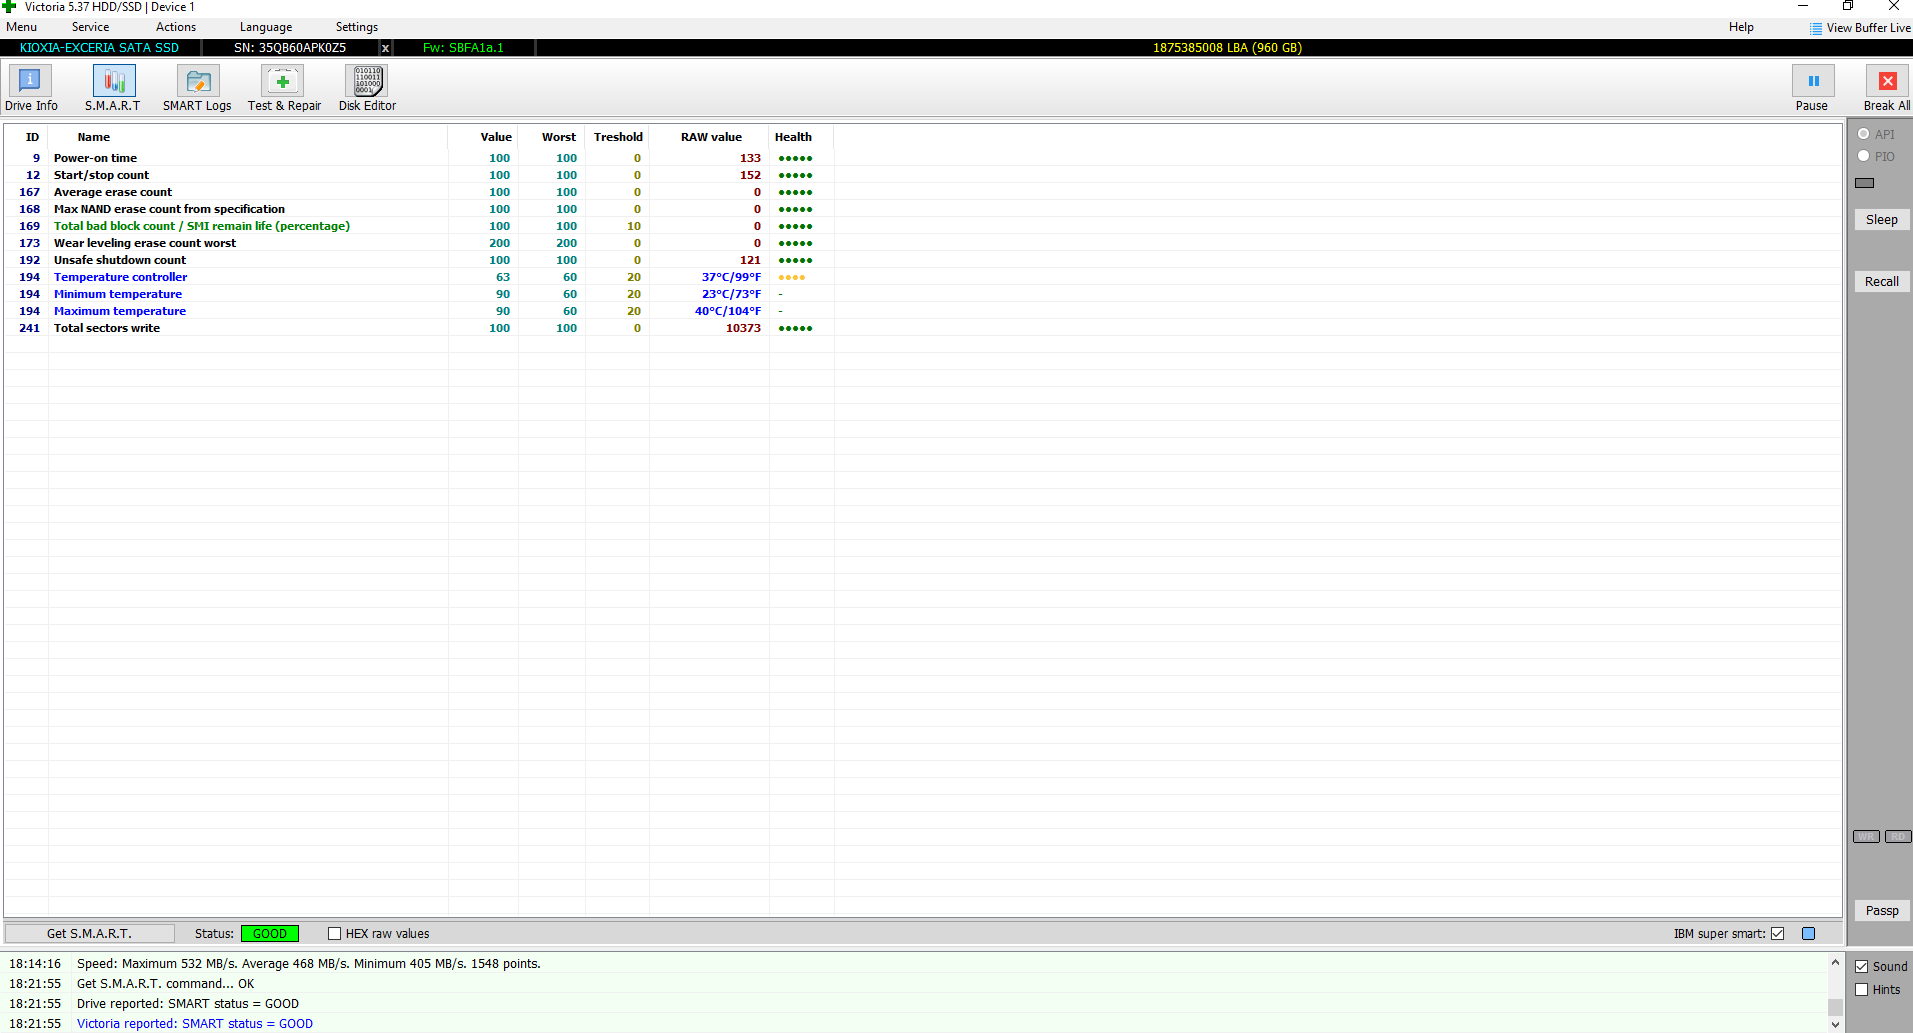Click the RAW value column header
This screenshot has height=1033, width=1913.
coord(711,137)
